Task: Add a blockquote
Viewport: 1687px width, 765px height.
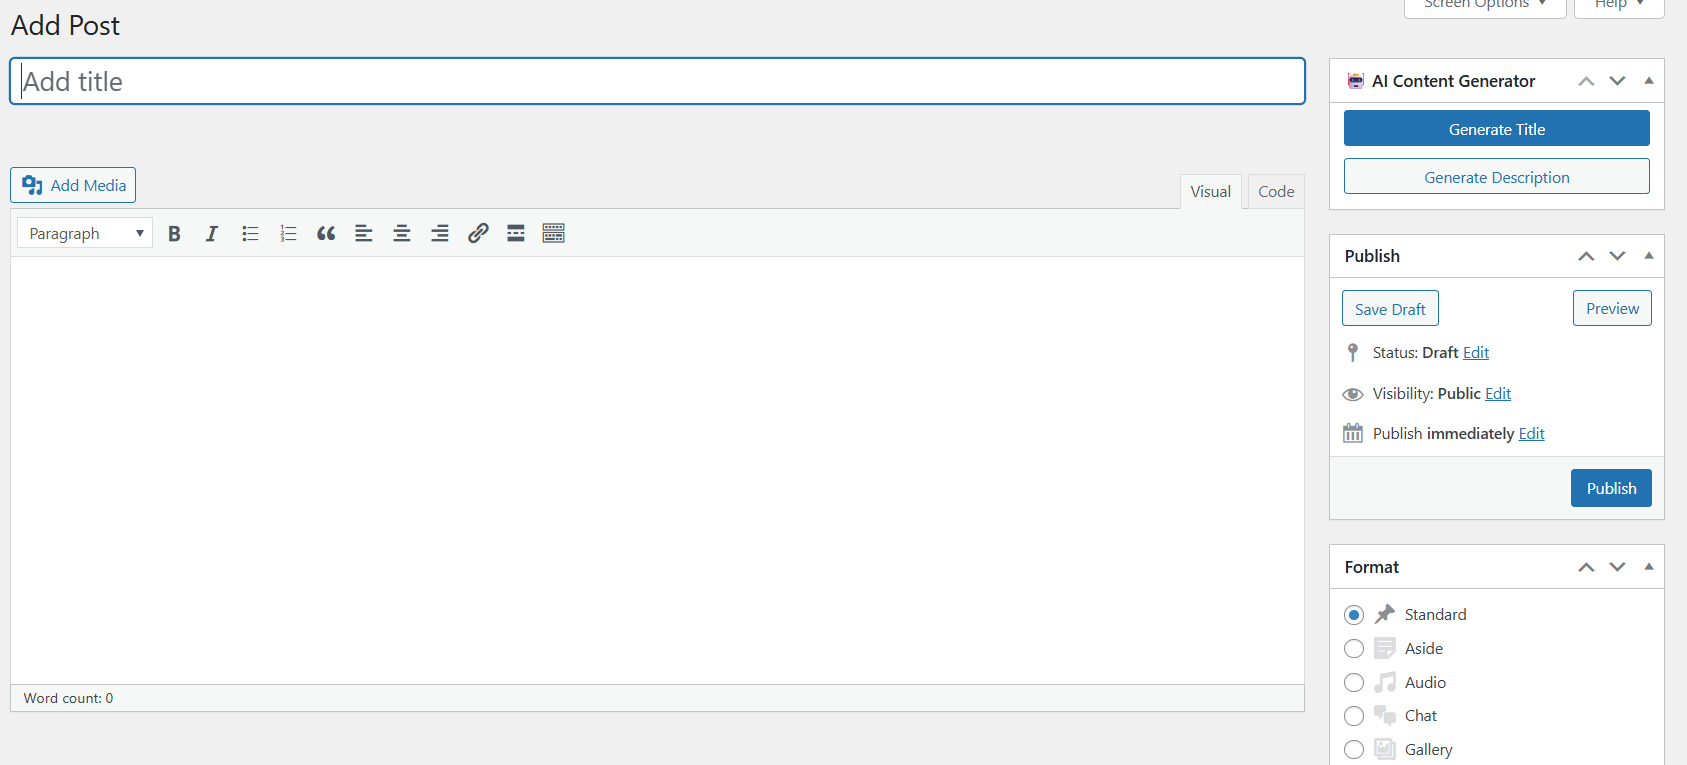Action: pos(326,234)
